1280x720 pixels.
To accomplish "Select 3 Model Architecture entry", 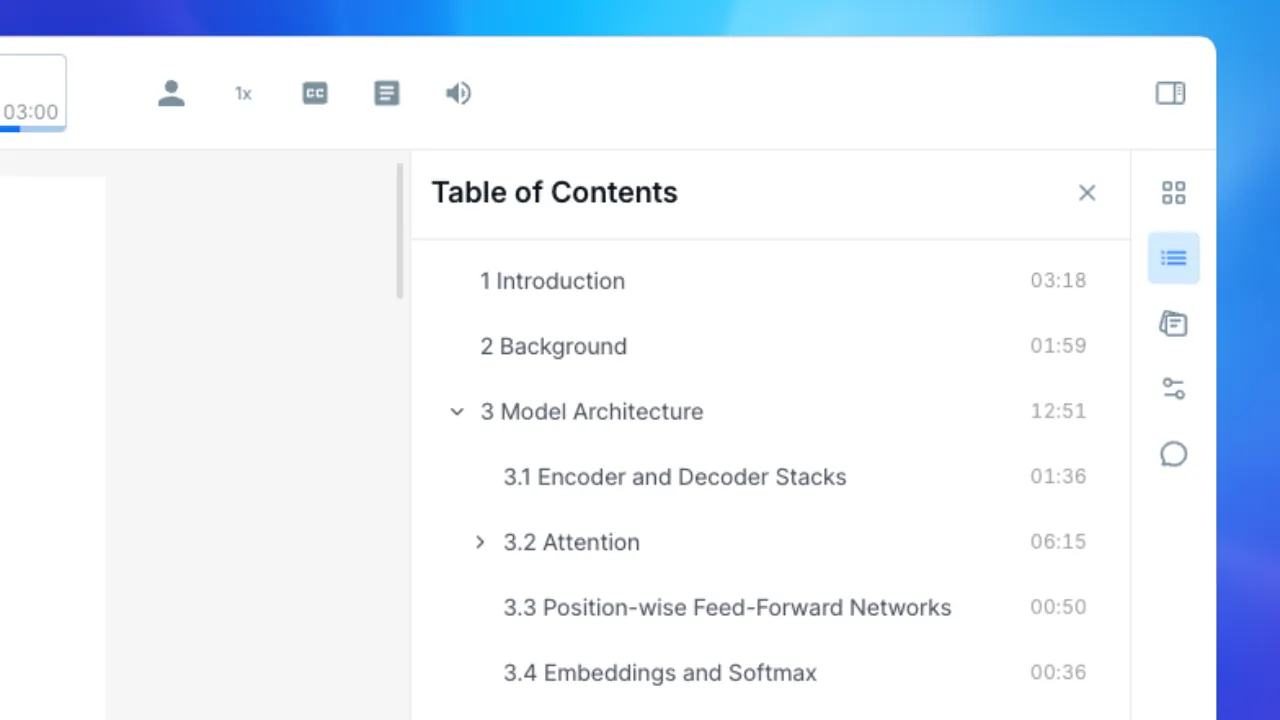I will (592, 411).
